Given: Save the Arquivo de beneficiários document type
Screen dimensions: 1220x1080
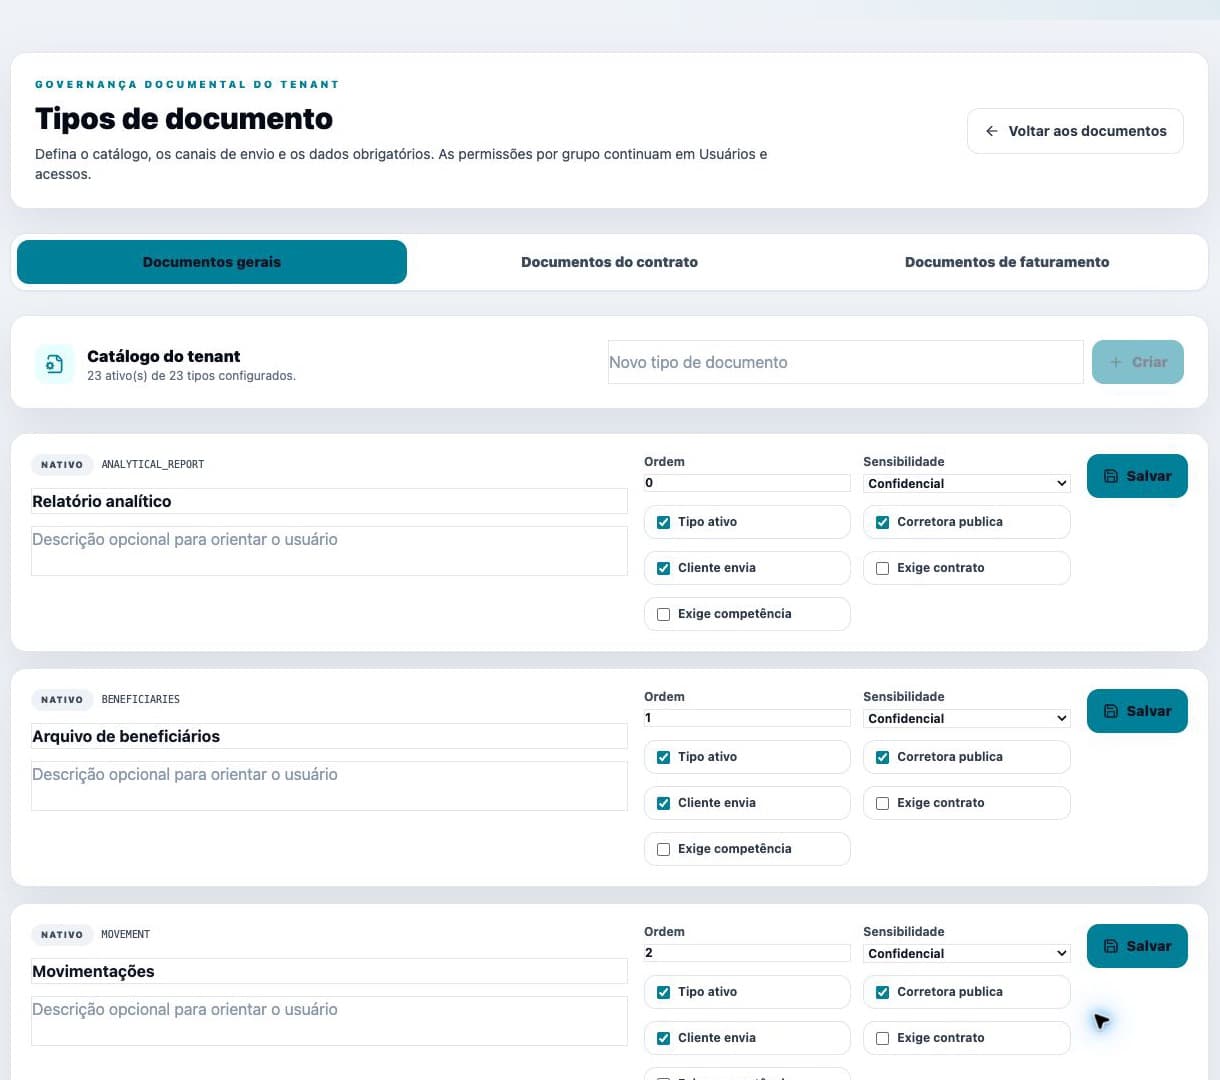Looking at the screenshot, I should point(1137,711).
